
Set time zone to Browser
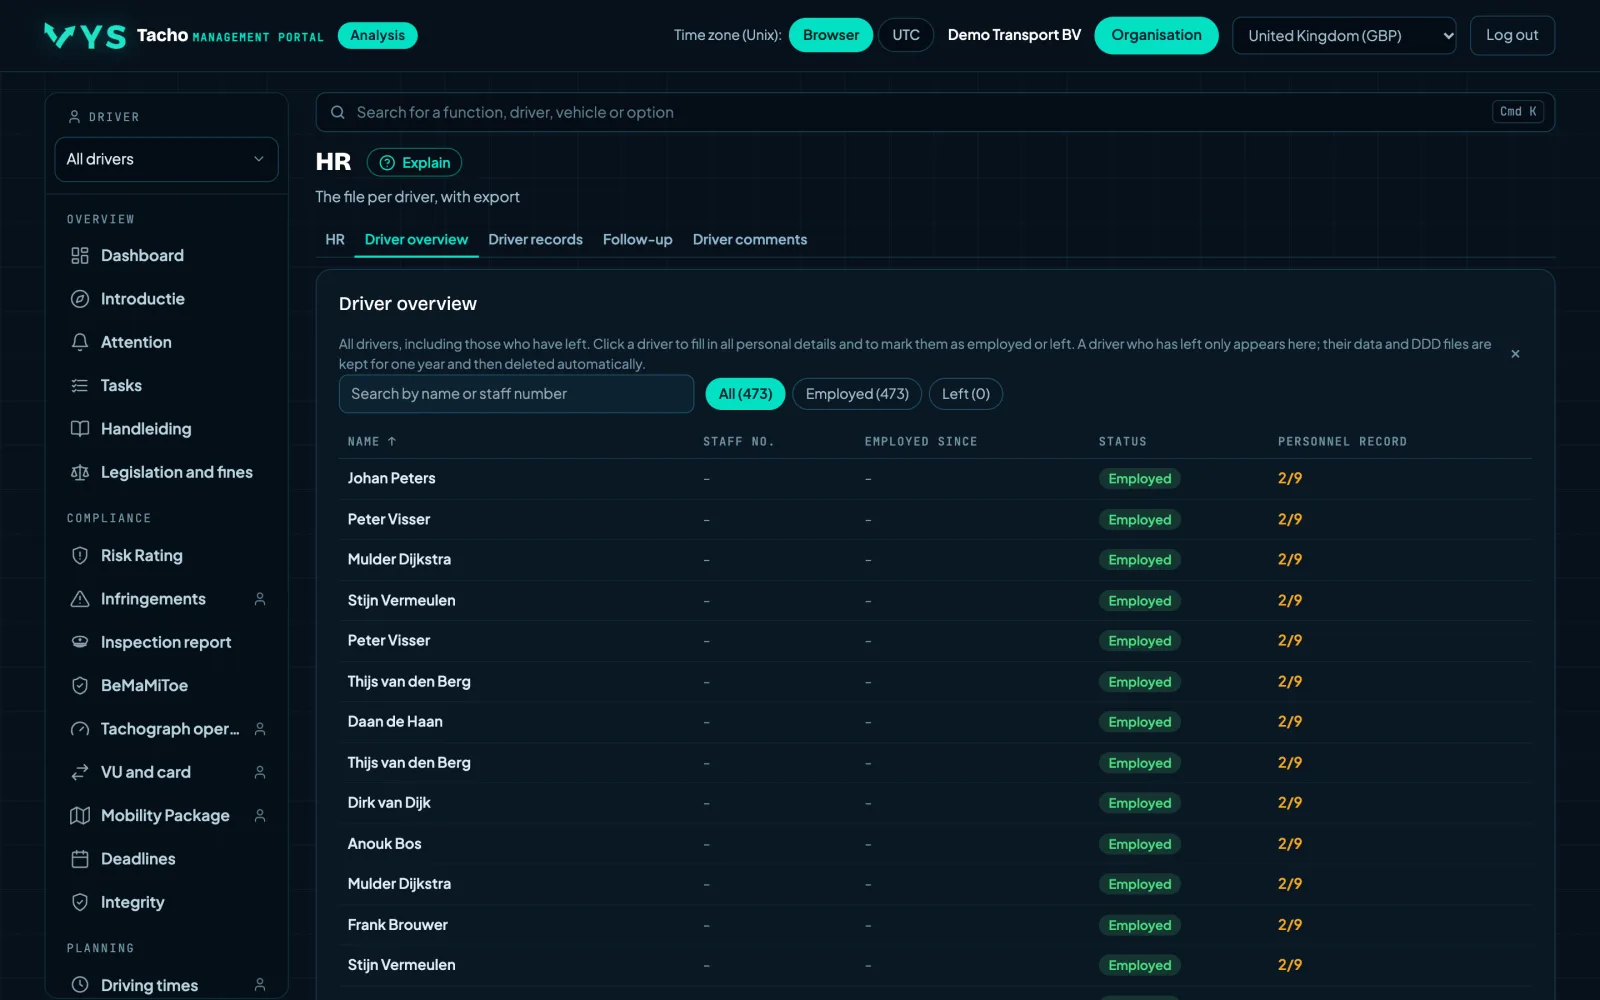coord(831,35)
